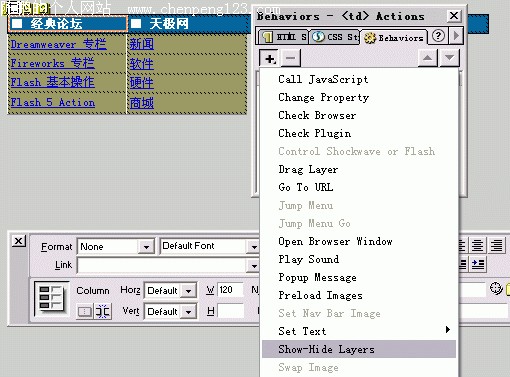The width and height of the screenshot is (510, 377).
Task: Open the 新闻 link
Action: click(x=142, y=44)
